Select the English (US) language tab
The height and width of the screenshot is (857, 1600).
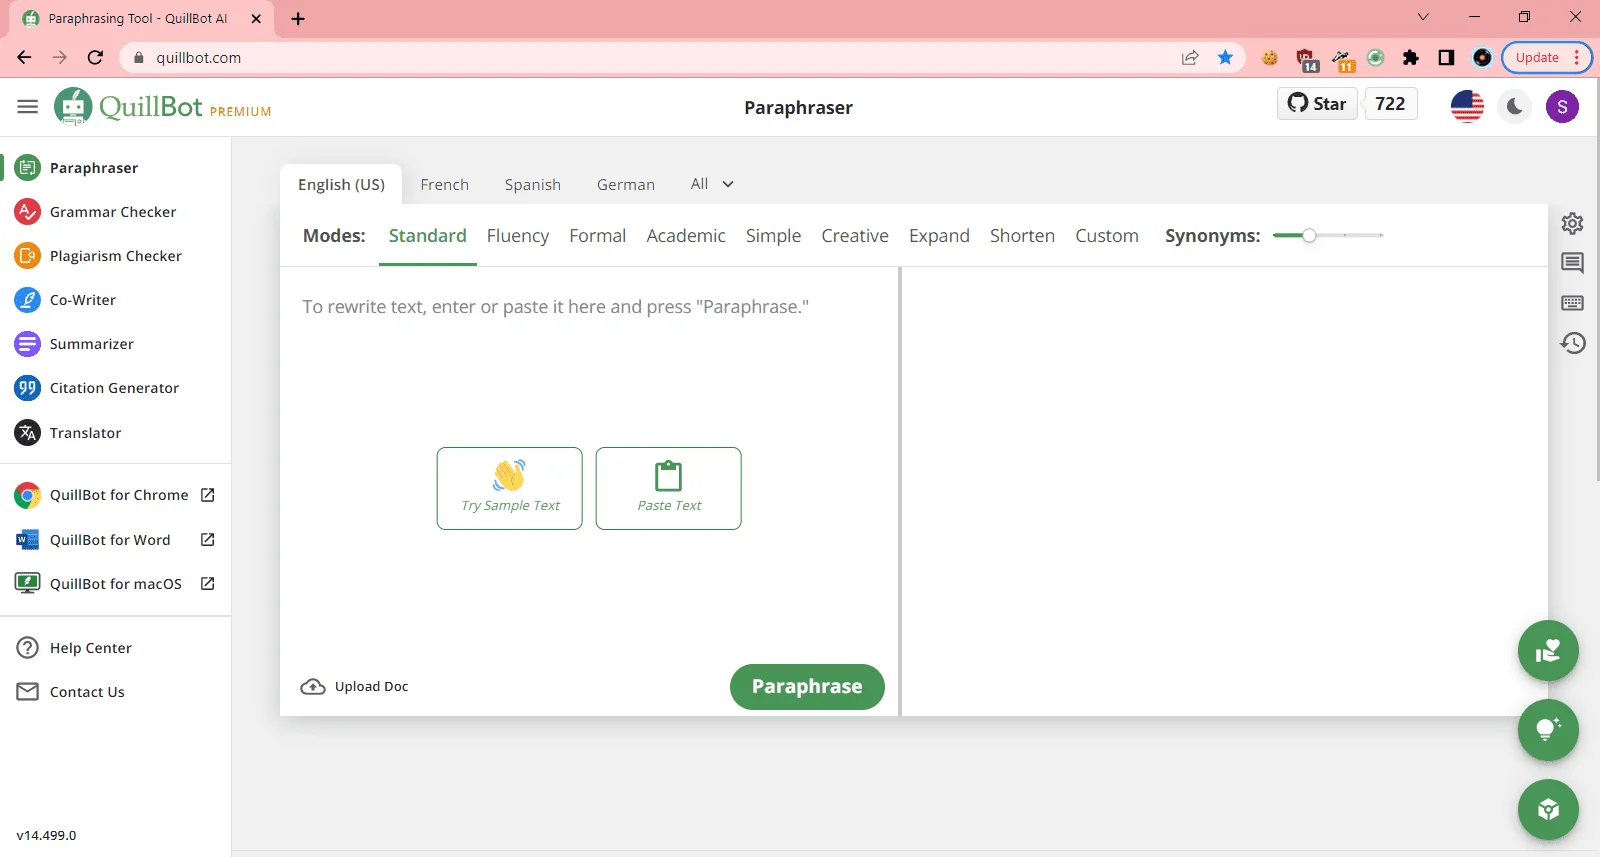(341, 185)
